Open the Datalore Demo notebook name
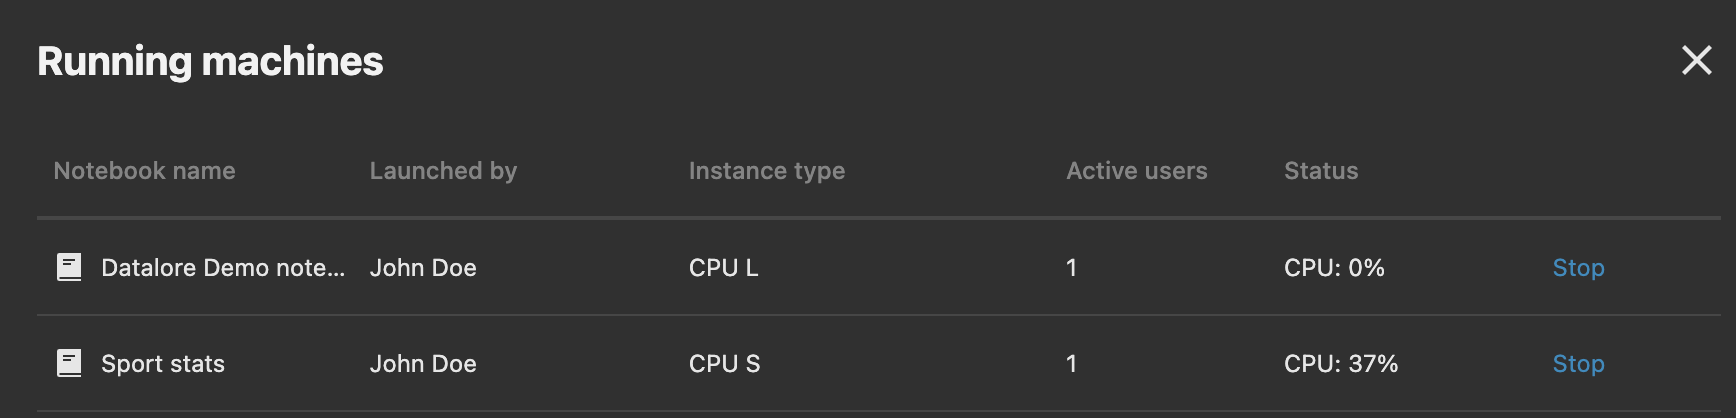The height and width of the screenshot is (418, 1736). pyautogui.click(x=222, y=267)
